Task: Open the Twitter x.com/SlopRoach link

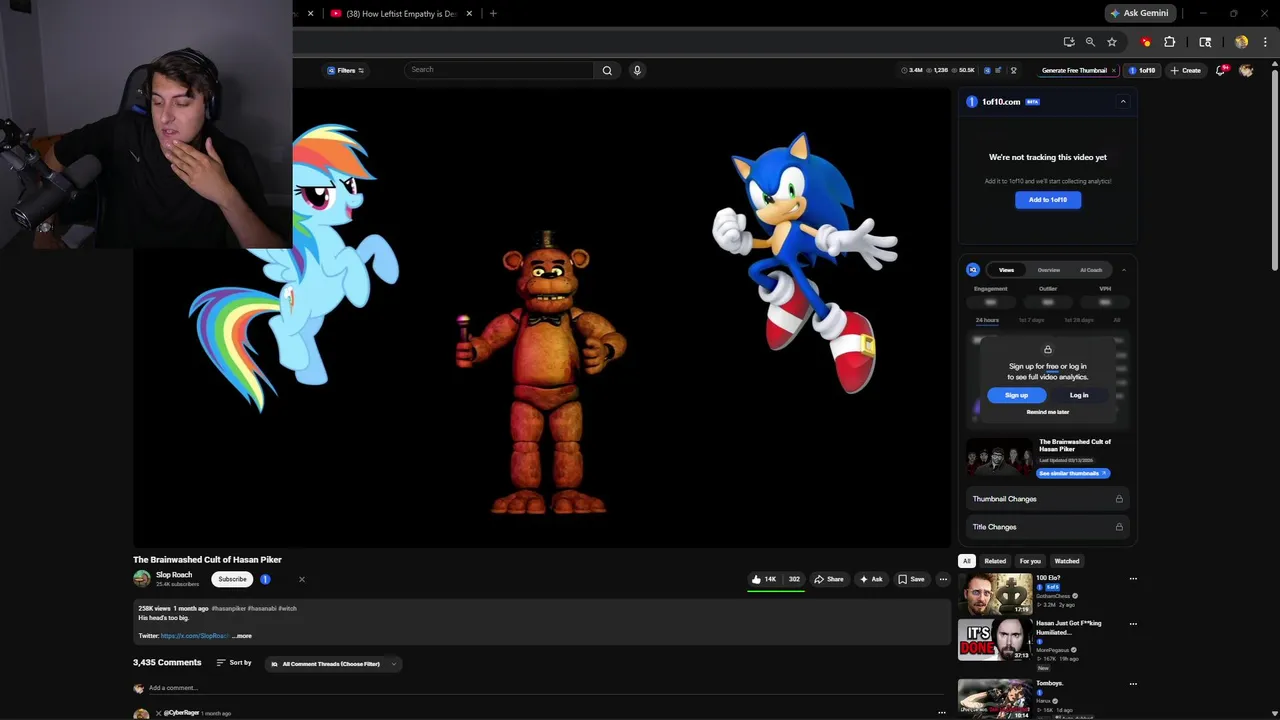Action: 195,636
